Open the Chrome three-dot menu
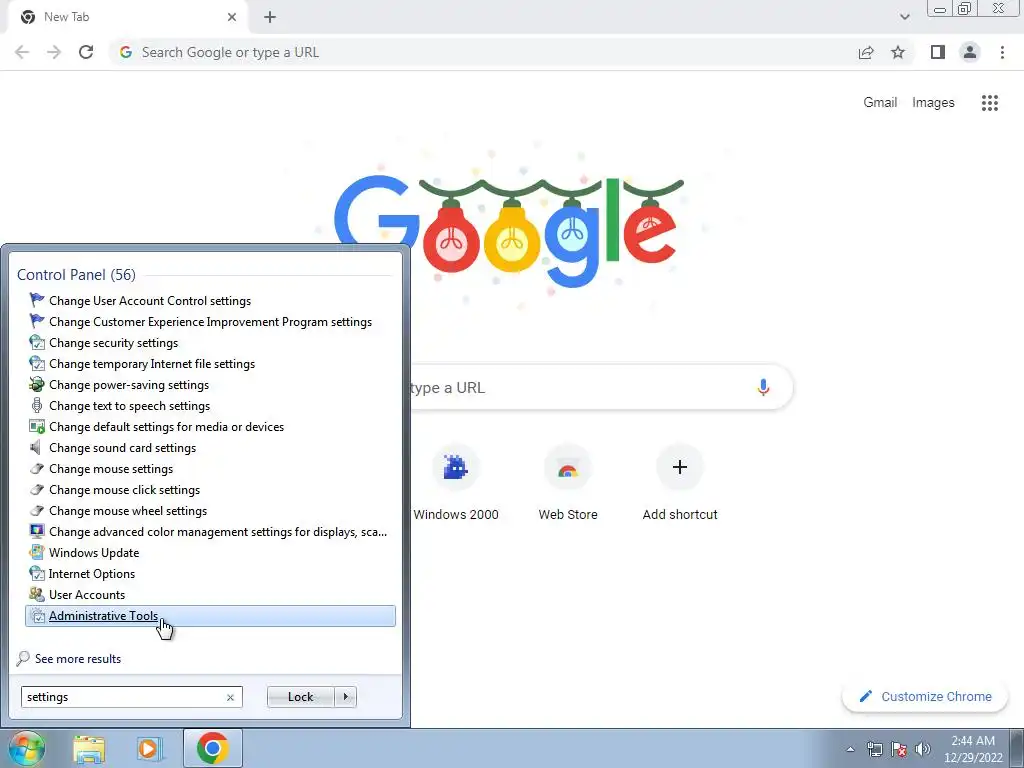Image resolution: width=1024 pixels, height=768 pixels. 1002,52
